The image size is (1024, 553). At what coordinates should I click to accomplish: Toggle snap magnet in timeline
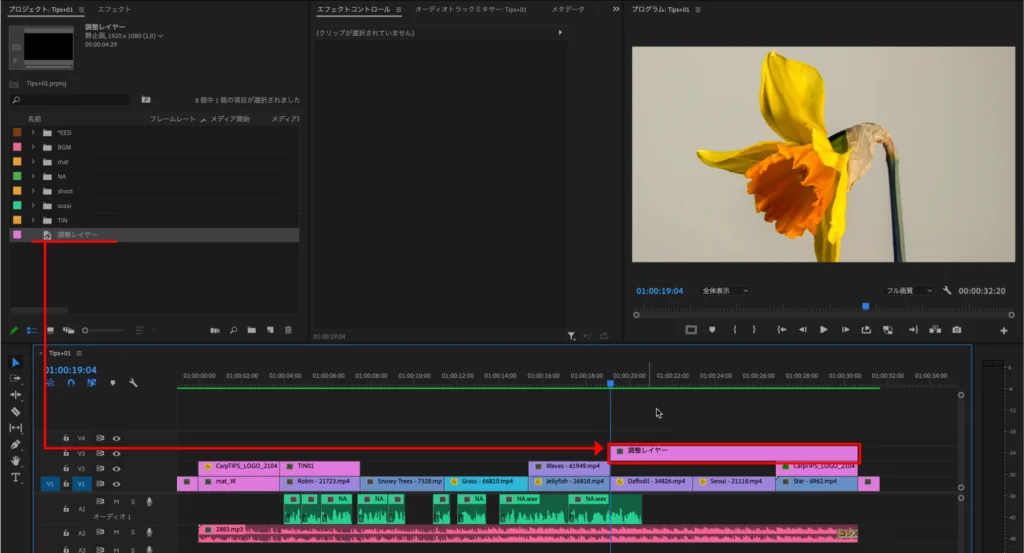pos(71,383)
